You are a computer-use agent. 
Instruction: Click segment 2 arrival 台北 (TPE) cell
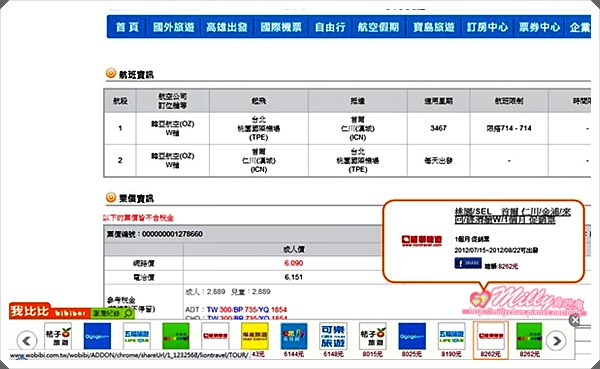point(358,161)
